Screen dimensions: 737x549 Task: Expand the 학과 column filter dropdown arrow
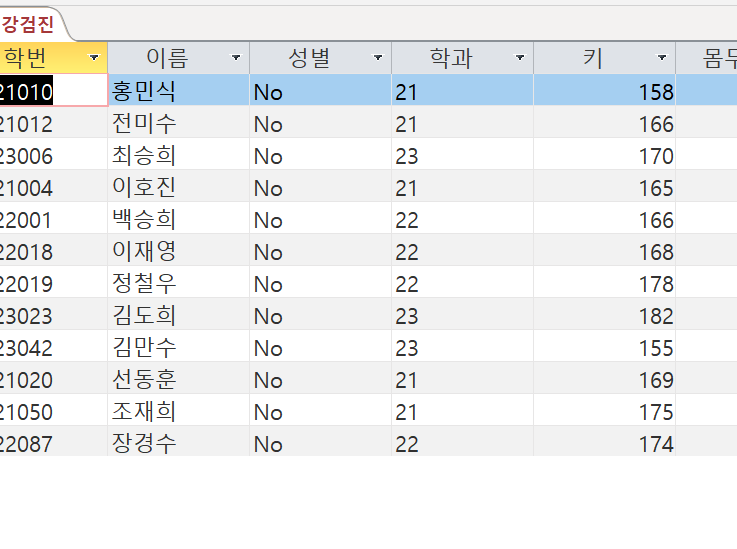(x=520, y=58)
